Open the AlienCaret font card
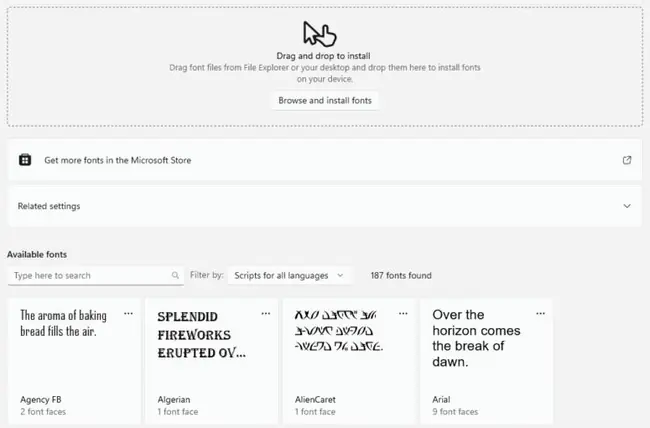 (x=349, y=362)
